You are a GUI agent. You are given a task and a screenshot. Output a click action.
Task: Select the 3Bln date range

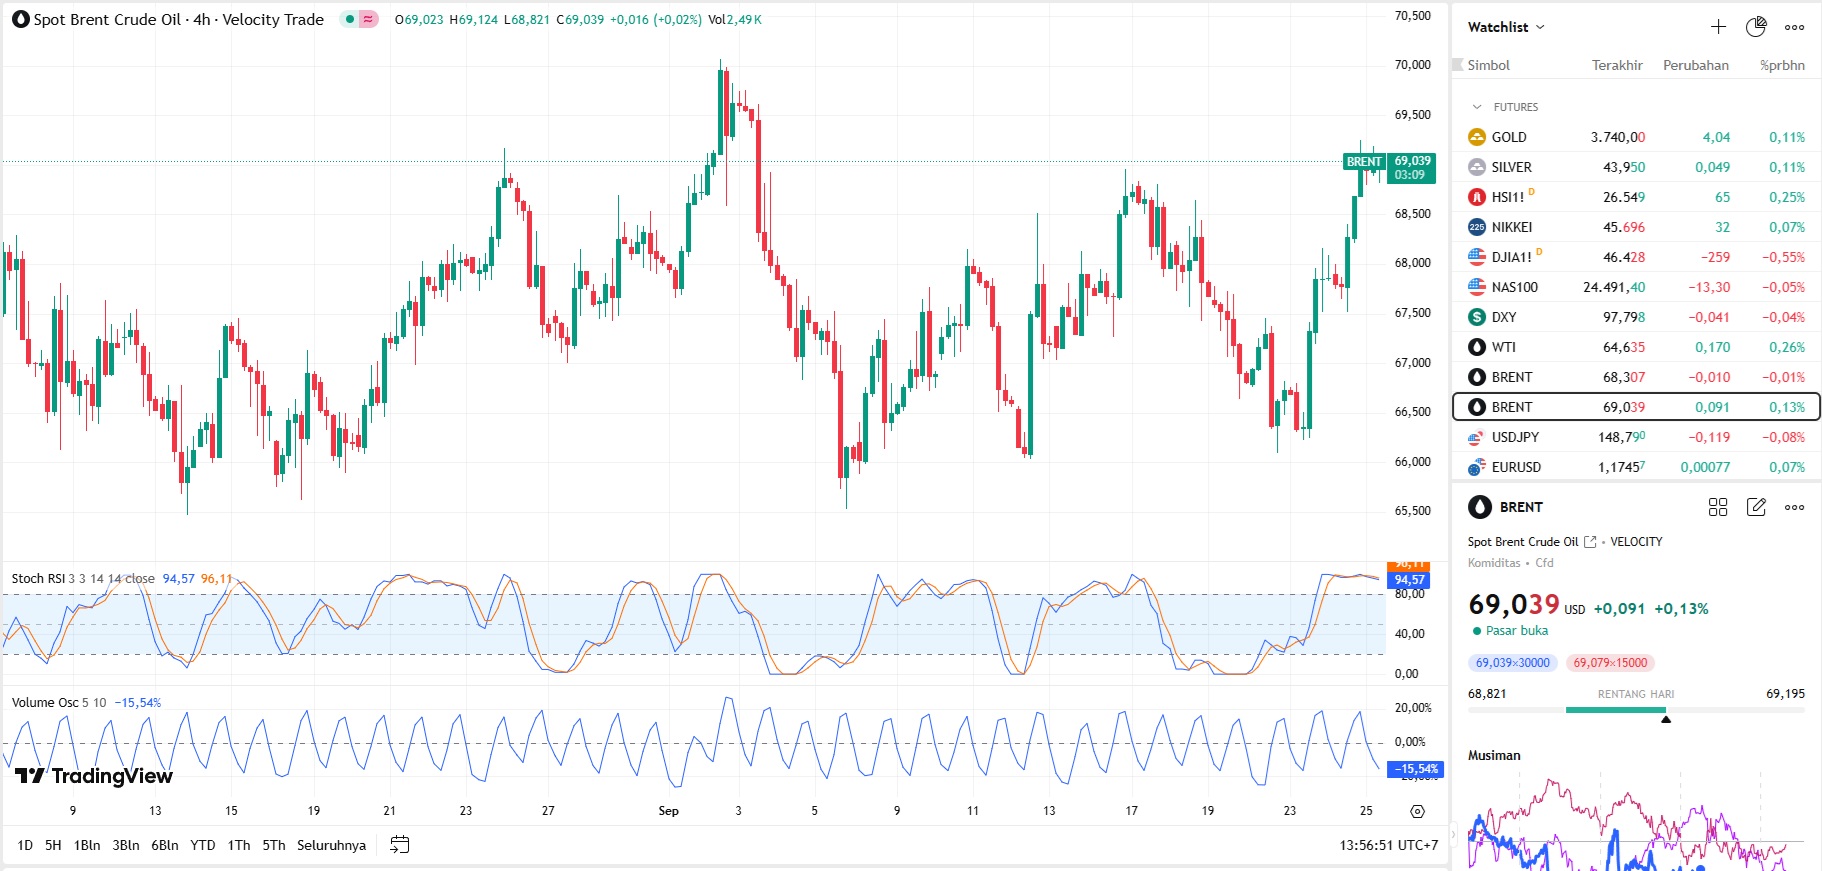point(126,845)
